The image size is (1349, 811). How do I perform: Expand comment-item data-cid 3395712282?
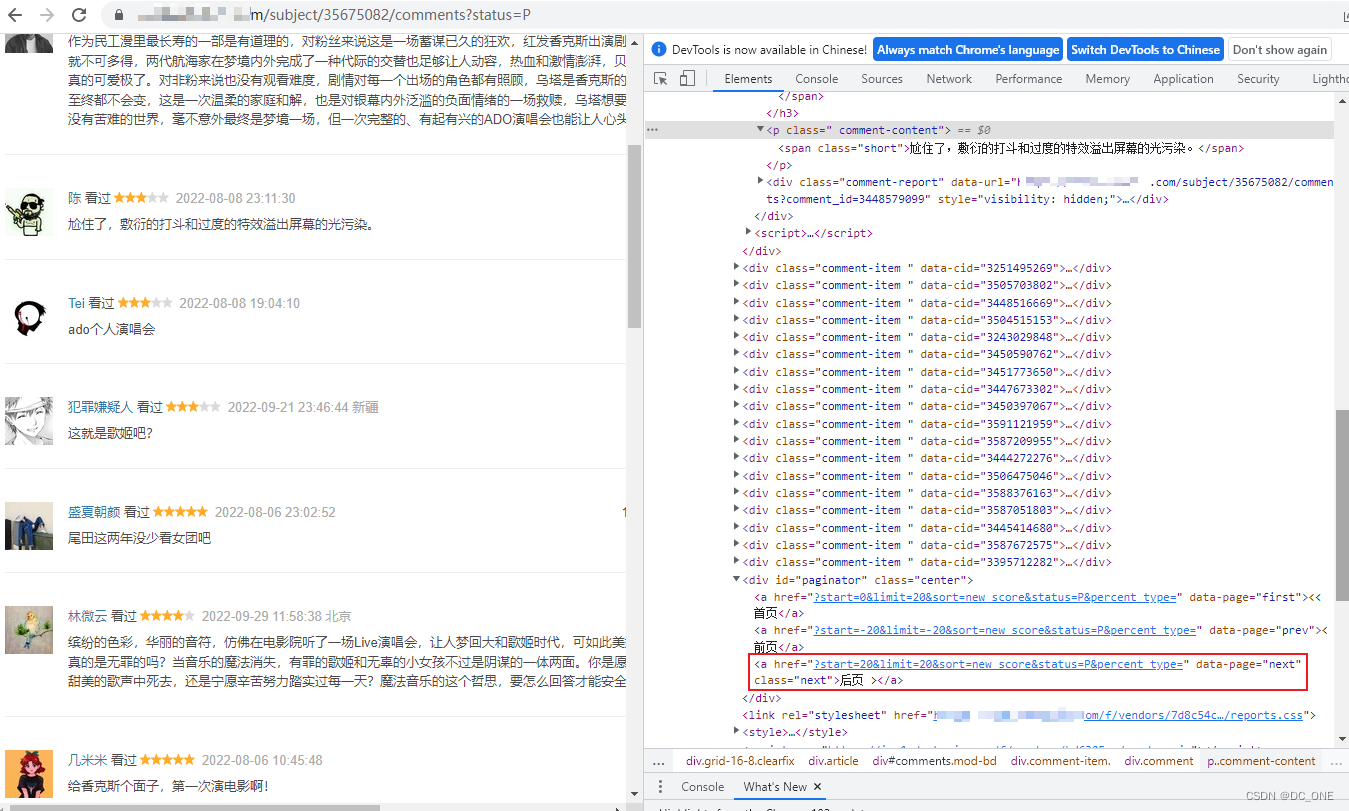point(737,562)
